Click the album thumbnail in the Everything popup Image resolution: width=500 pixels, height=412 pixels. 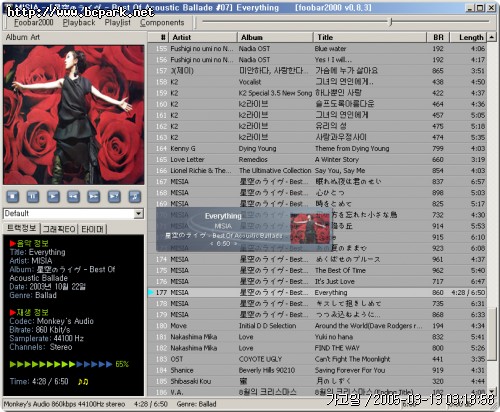tap(310, 229)
